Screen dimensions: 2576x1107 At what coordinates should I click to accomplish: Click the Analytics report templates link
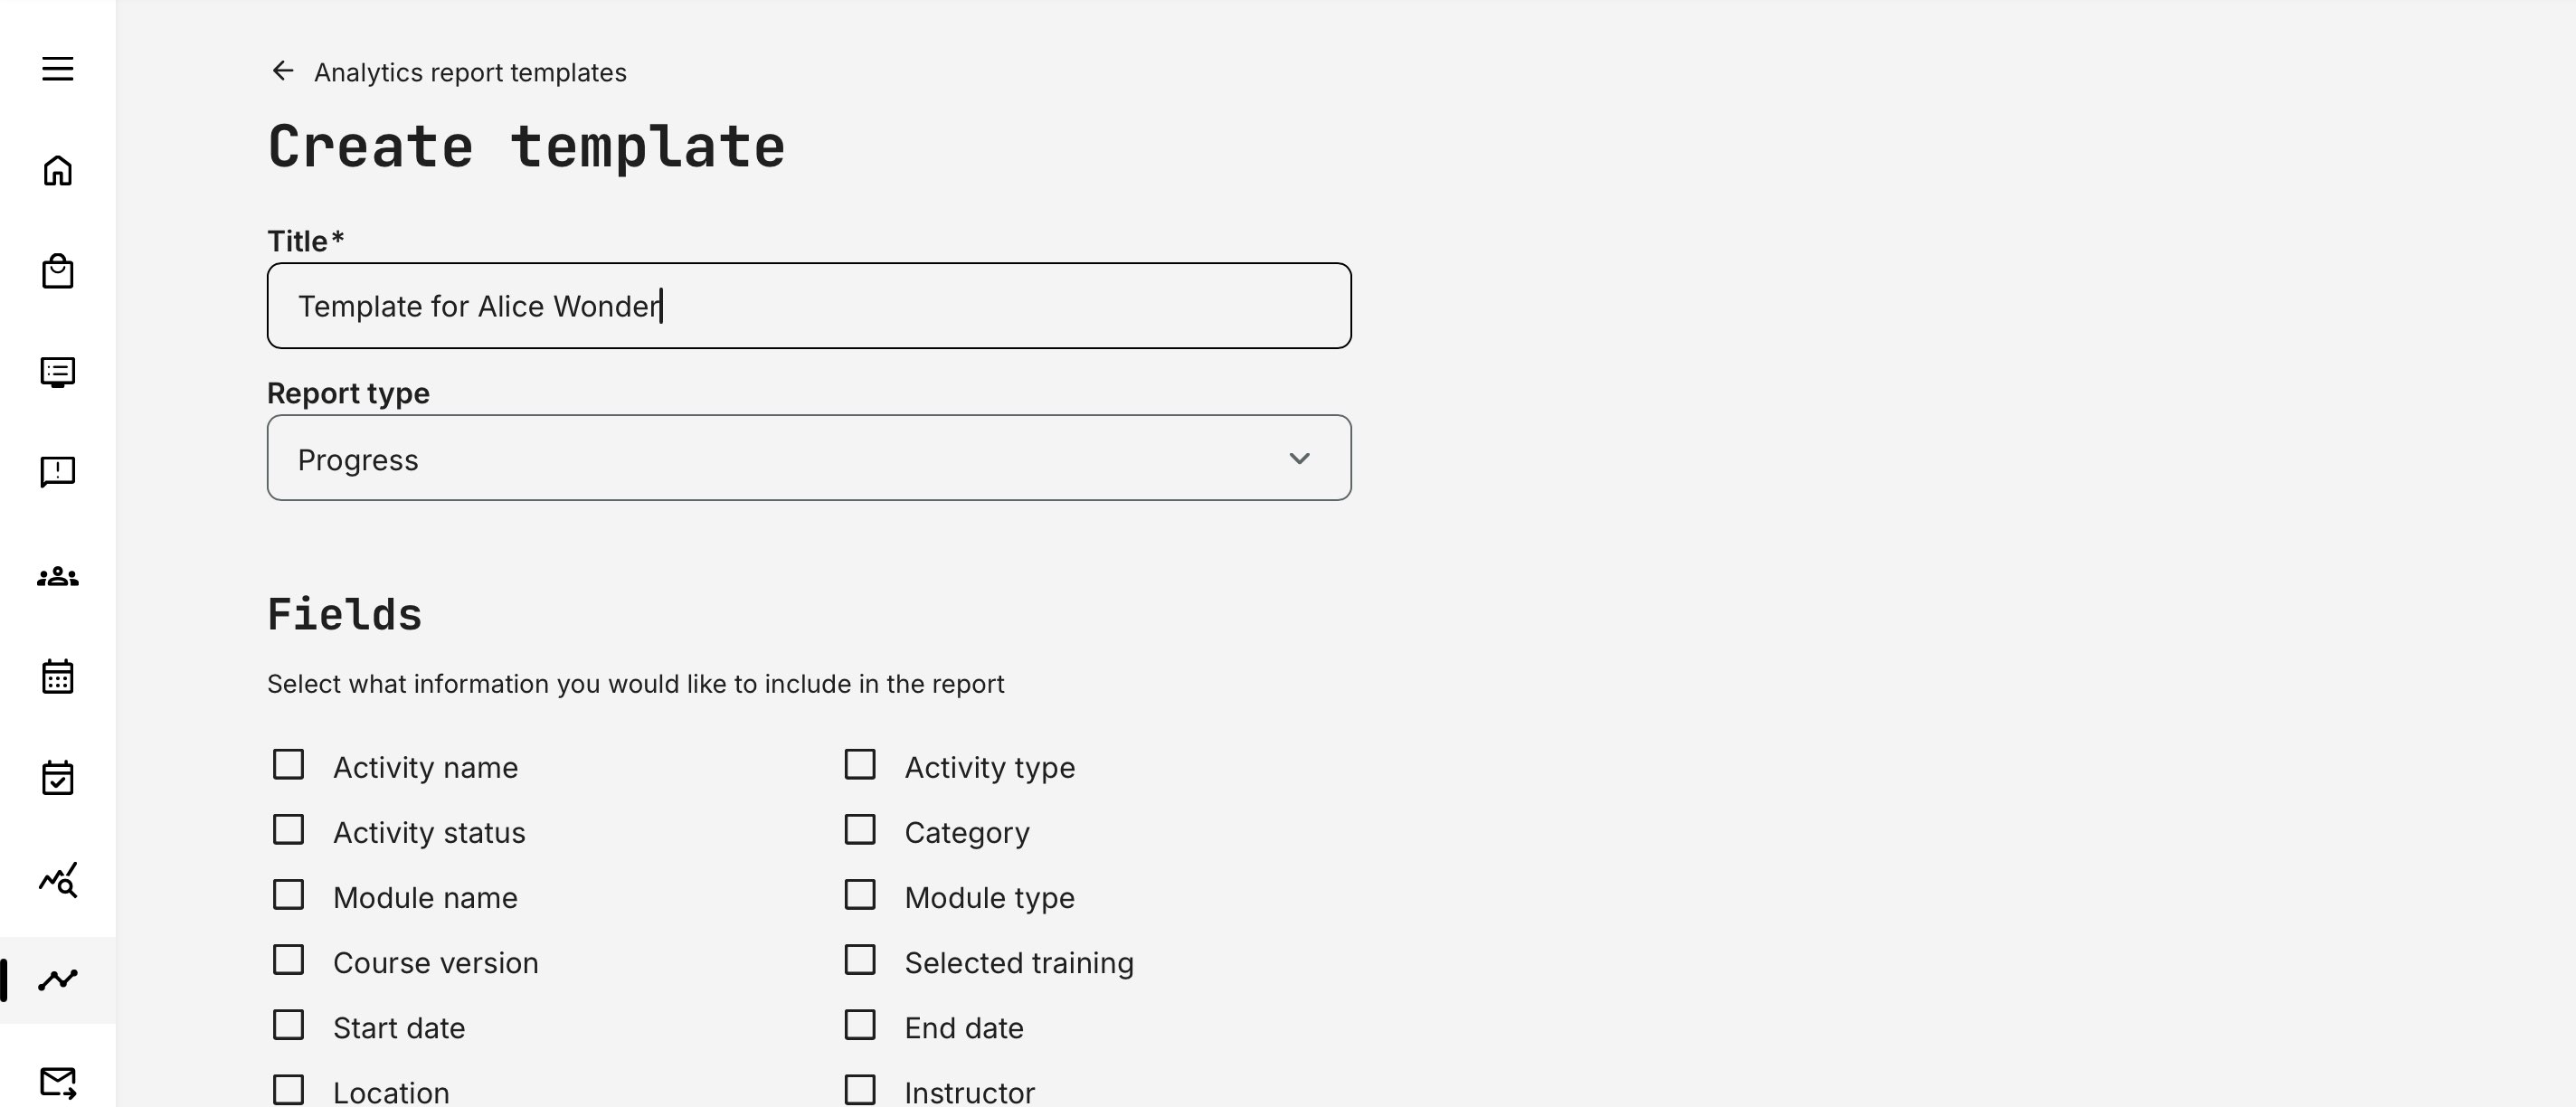click(470, 71)
